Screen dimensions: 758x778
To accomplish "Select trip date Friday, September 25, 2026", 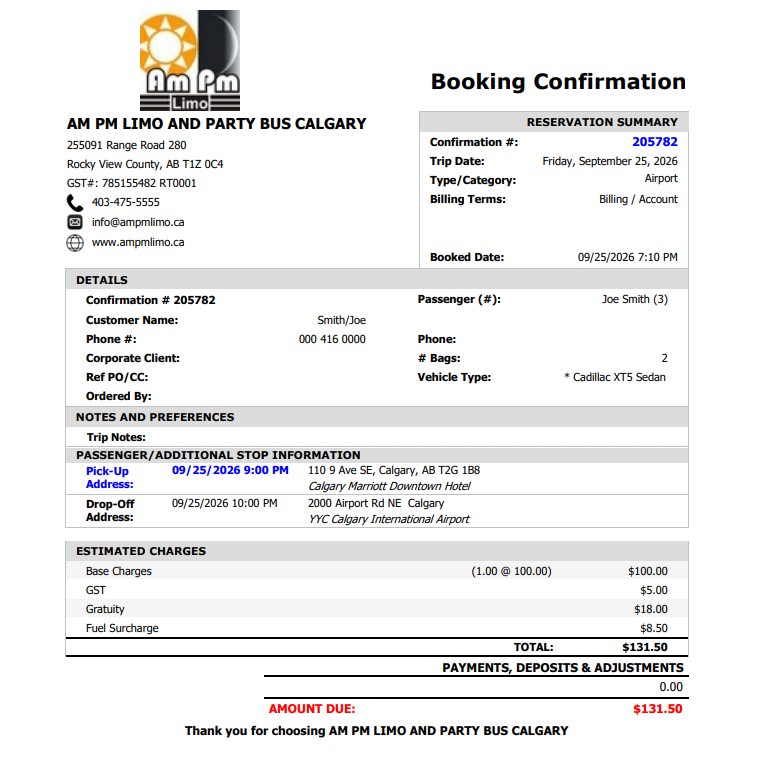I will click(610, 161).
